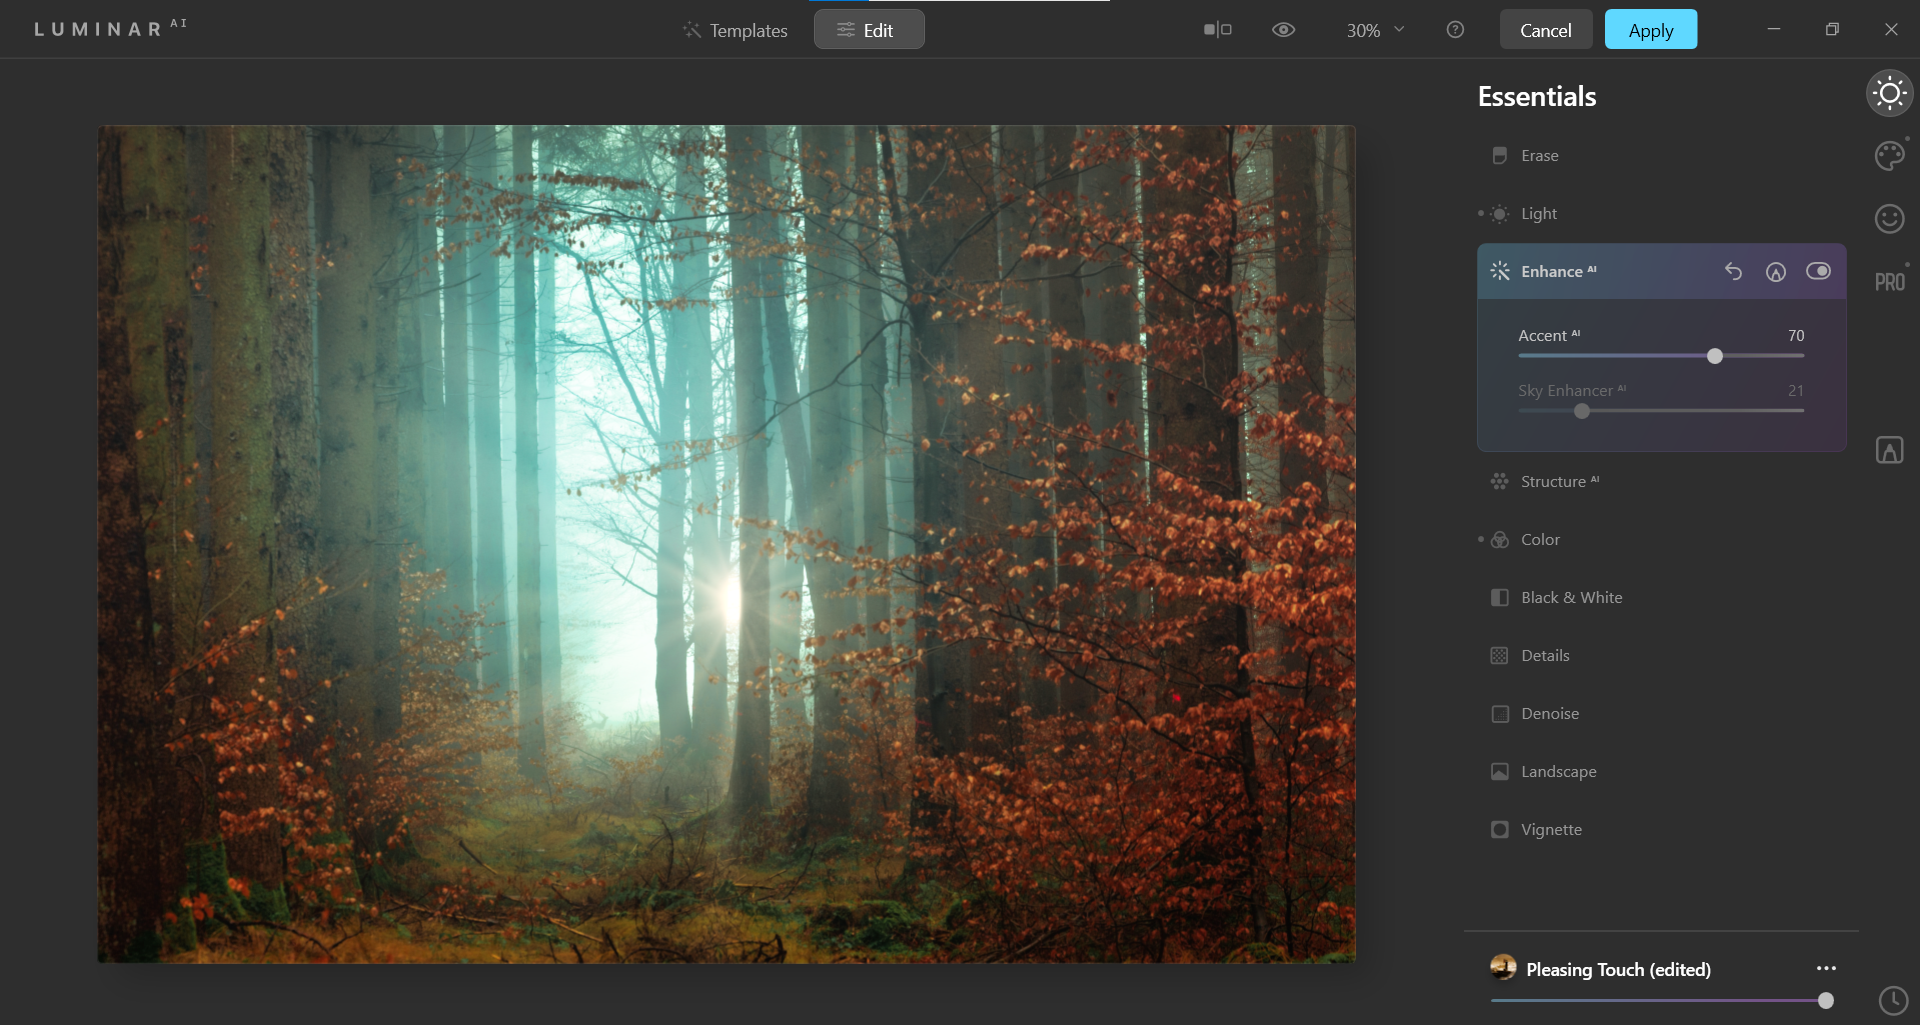Click the Accent AI value 70
The image size is (1920, 1025).
coord(1796,336)
